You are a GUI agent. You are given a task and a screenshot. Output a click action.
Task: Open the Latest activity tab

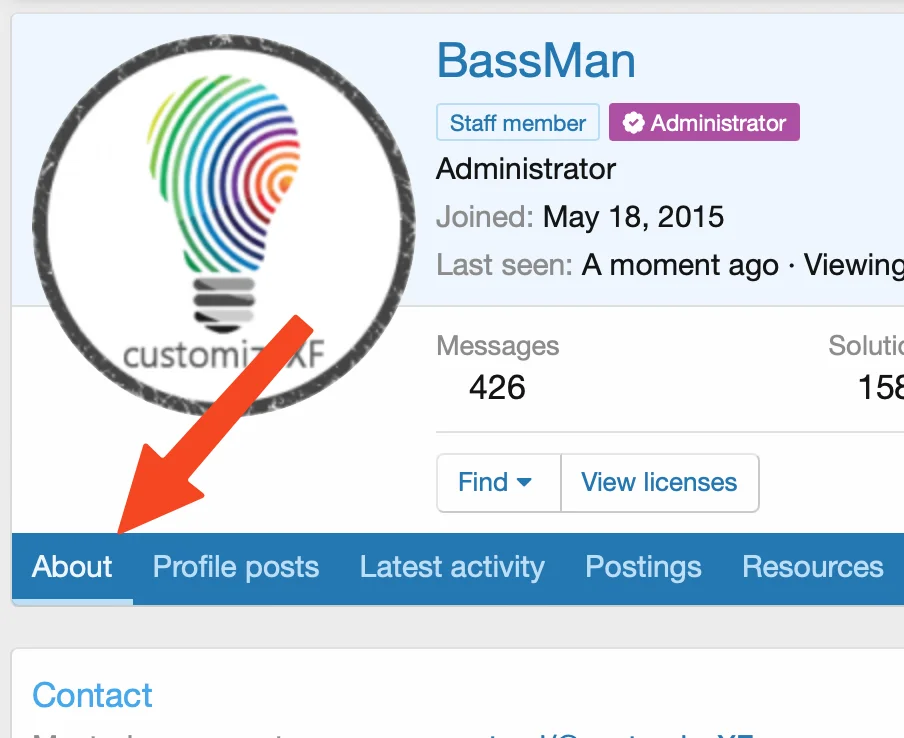pyautogui.click(x=452, y=567)
